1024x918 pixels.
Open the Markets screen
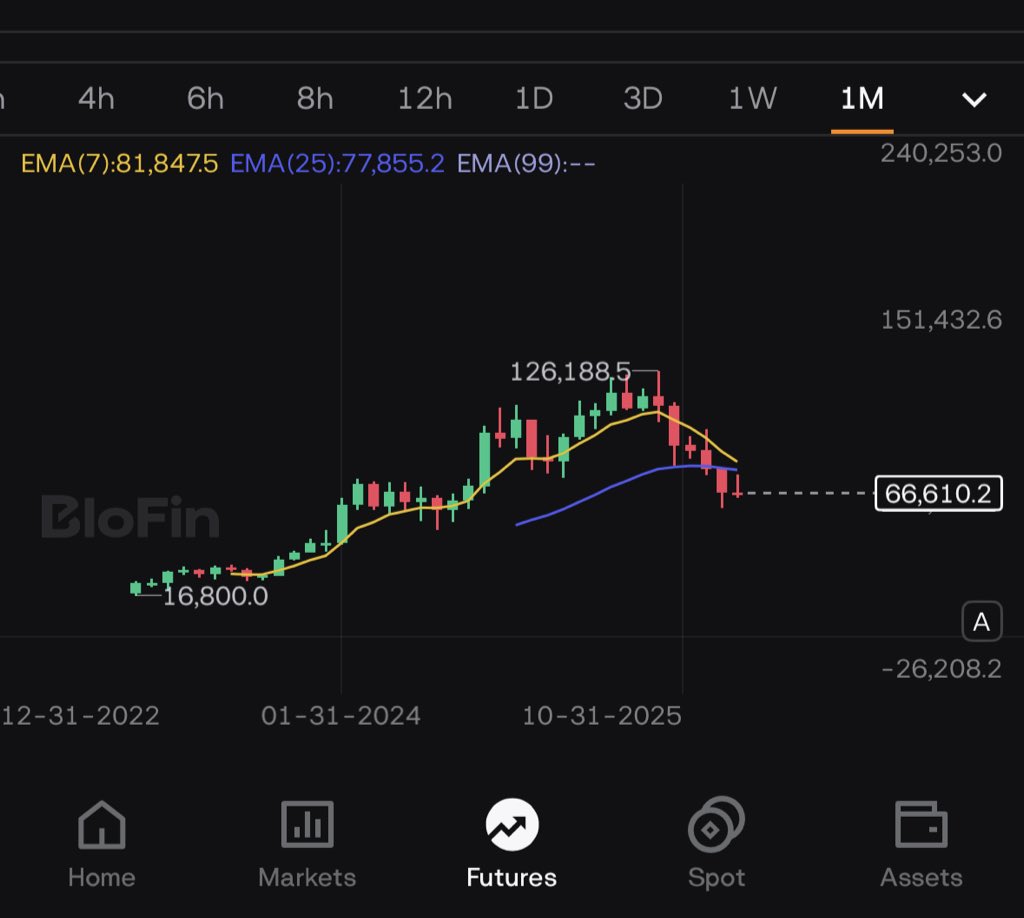(x=306, y=840)
